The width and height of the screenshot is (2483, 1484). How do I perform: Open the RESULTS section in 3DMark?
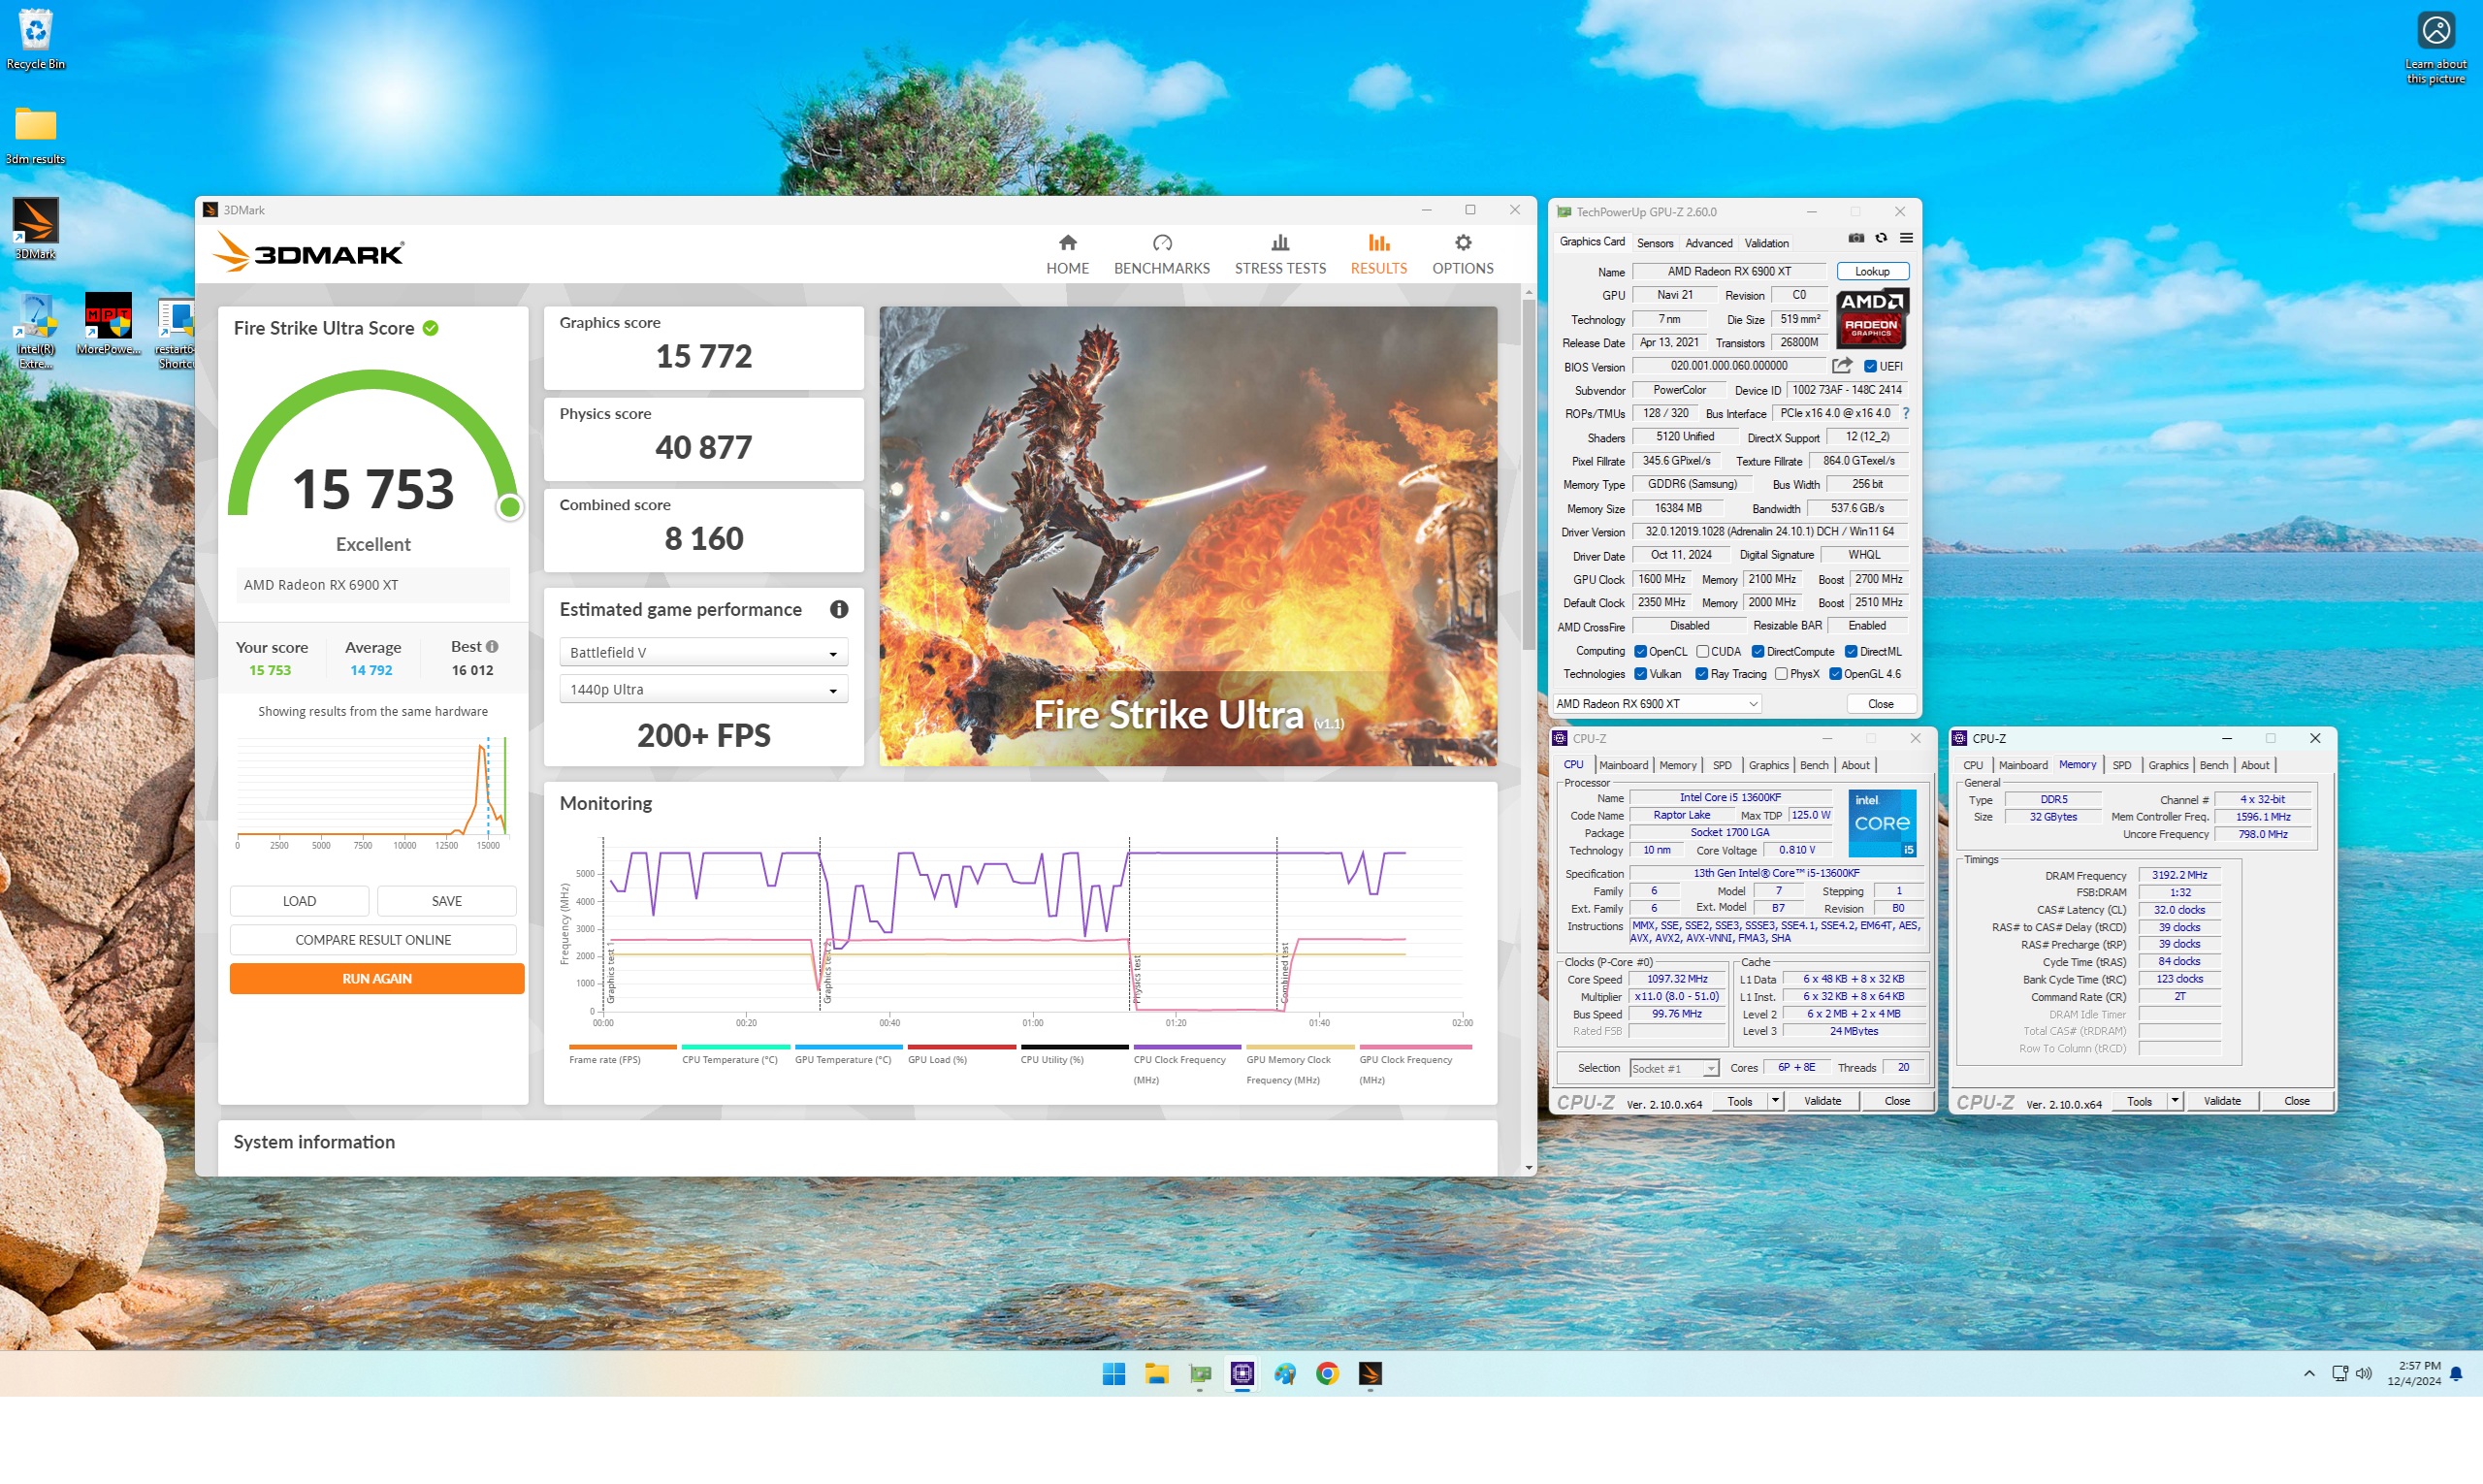click(x=1378, y=254)
